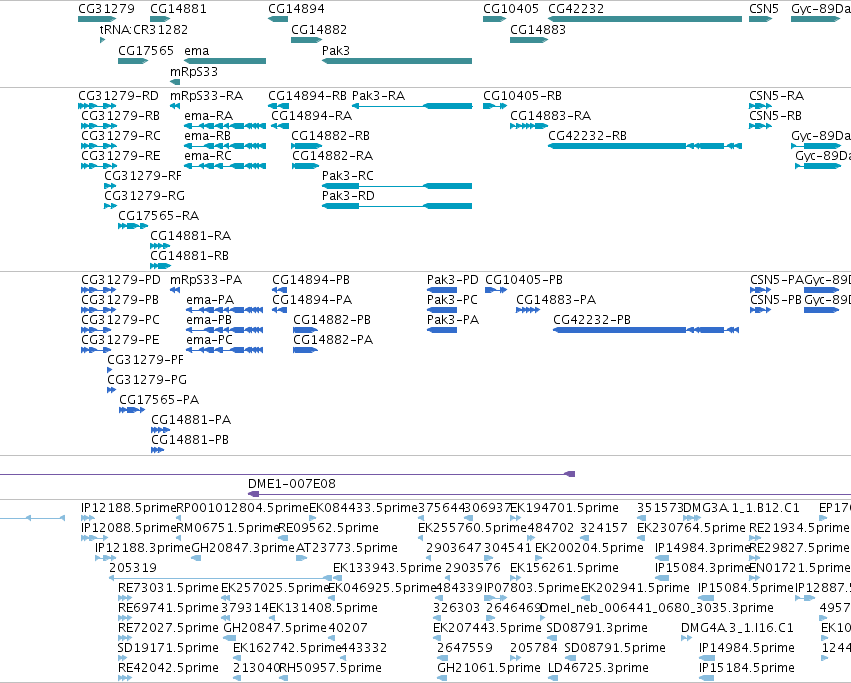
Task: Click protein CG14882-PB
Action: tap(332, 320)
